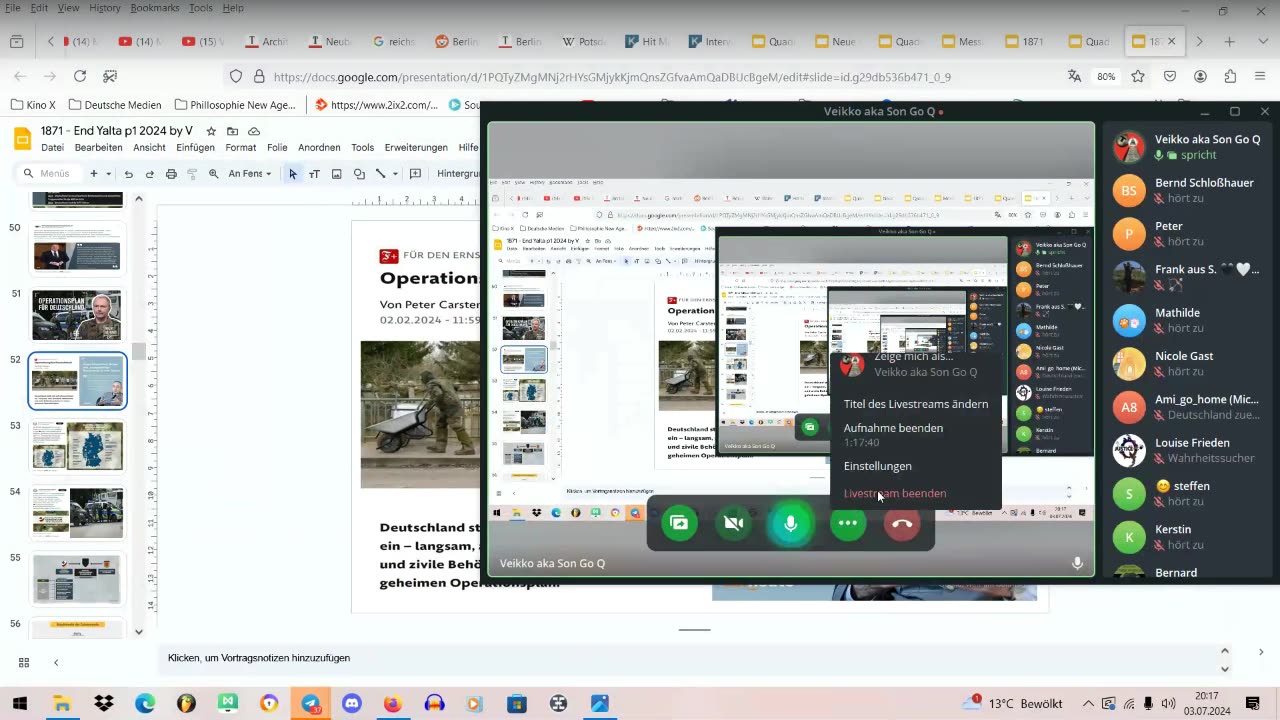Image resolution: width=1280 pixels, height=720 pixels.
Task: Bookmark this page with star icon
Action: (x=1138, y=76)
